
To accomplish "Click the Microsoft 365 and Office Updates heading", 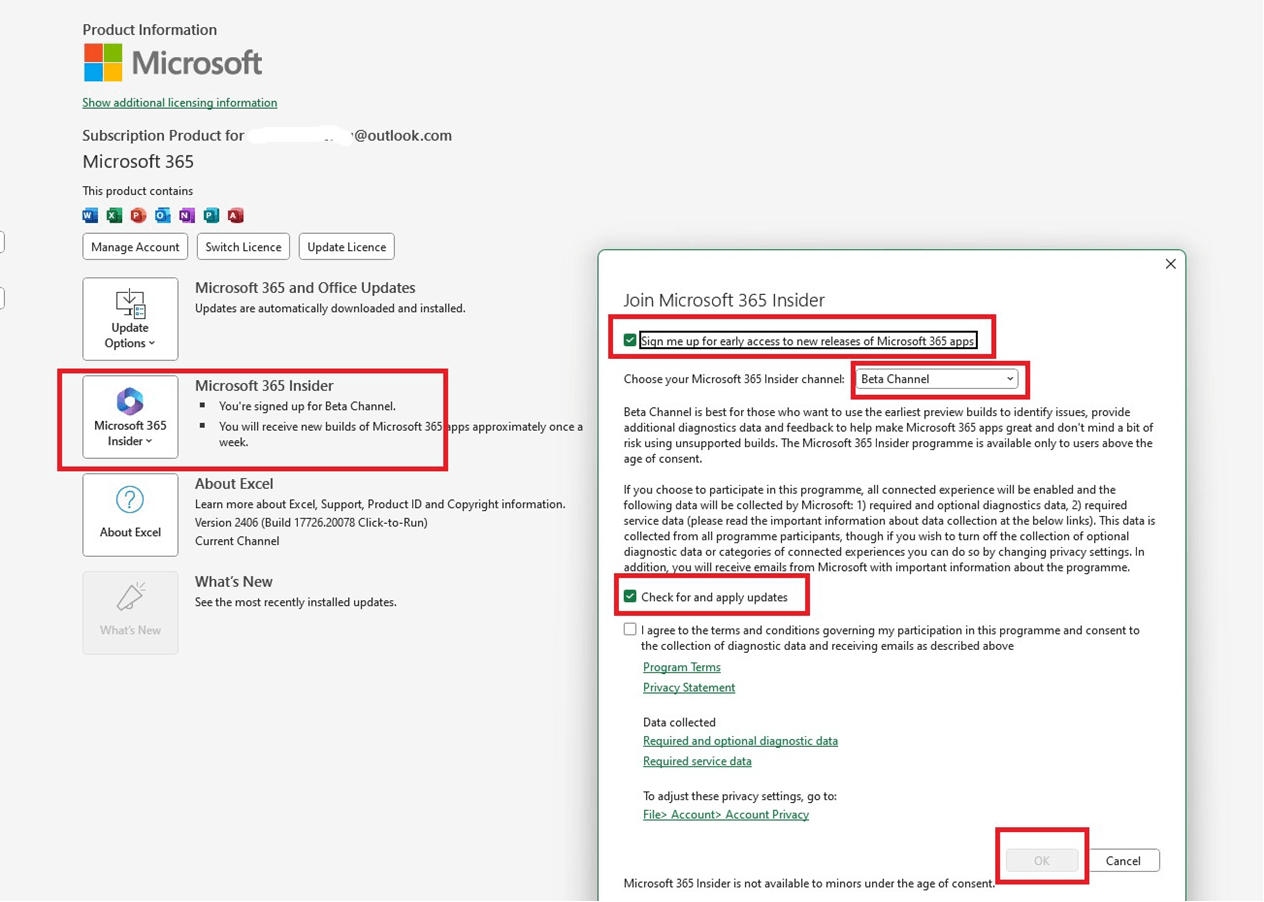I will (305, 288).
